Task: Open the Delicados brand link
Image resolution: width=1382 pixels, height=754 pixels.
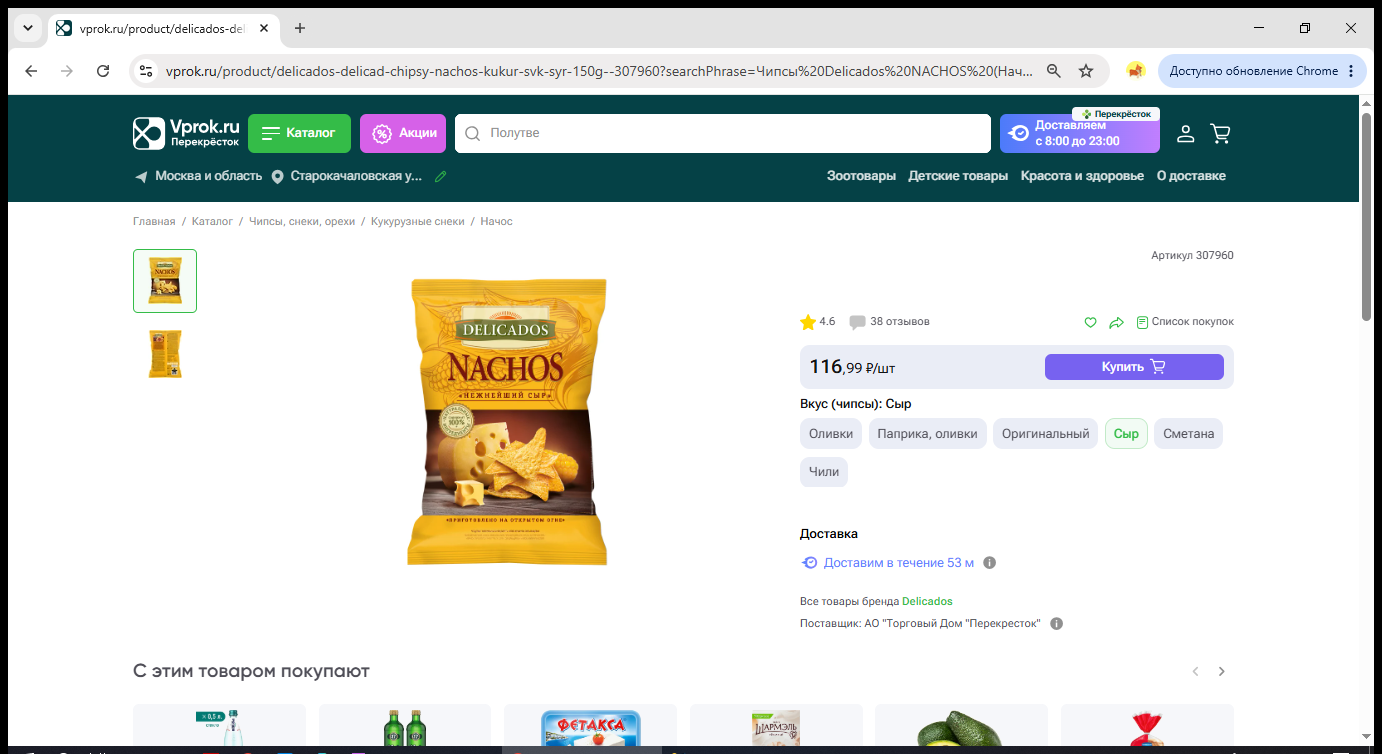Action: pos(927,602)
